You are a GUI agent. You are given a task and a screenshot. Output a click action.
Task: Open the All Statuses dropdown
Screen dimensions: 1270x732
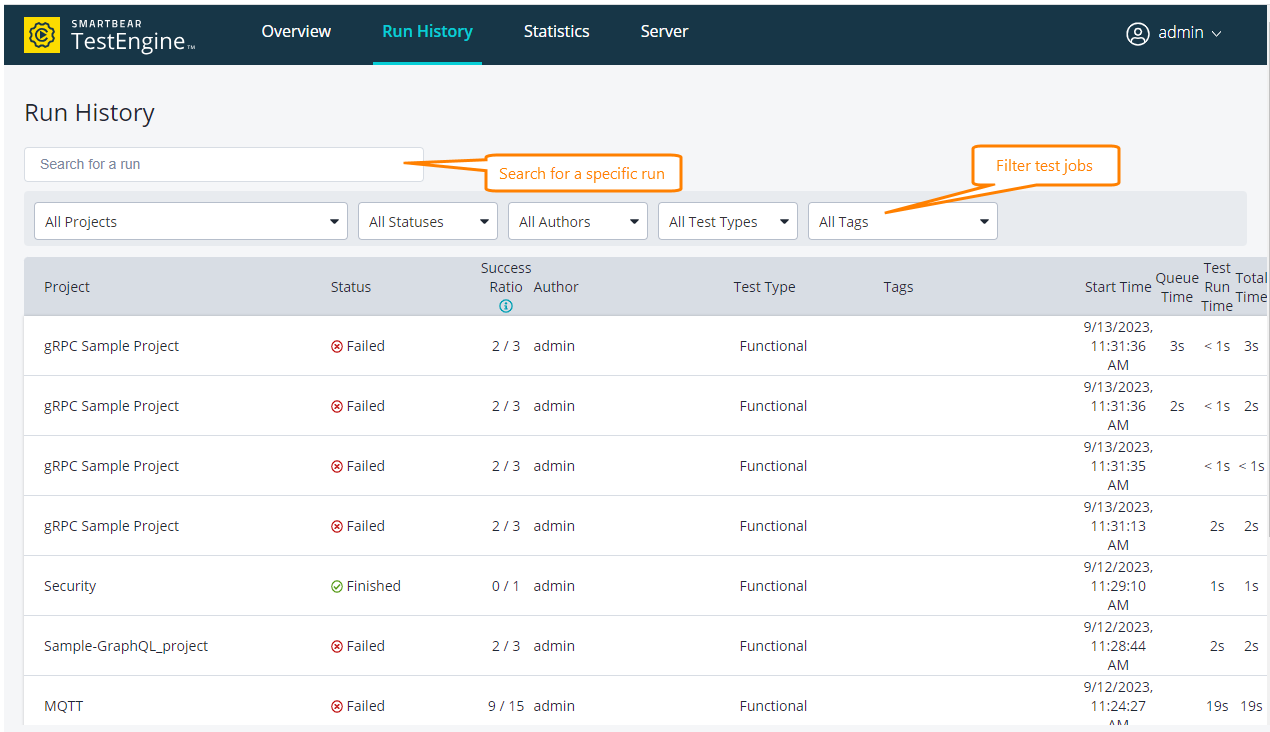427,221
